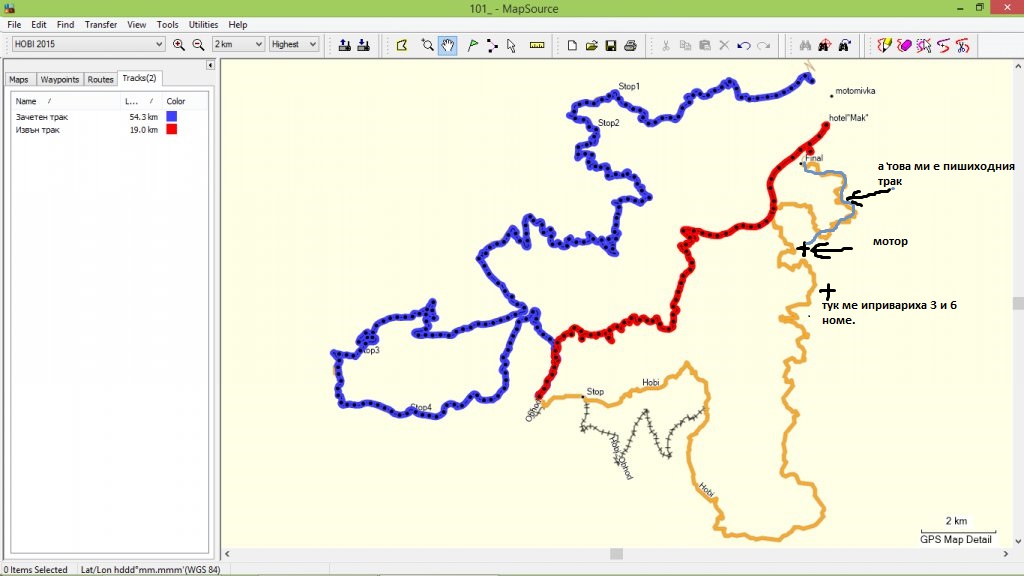Open the Edit menu
This screenshot has width=1024, height=576.
[x=39, y=24]
